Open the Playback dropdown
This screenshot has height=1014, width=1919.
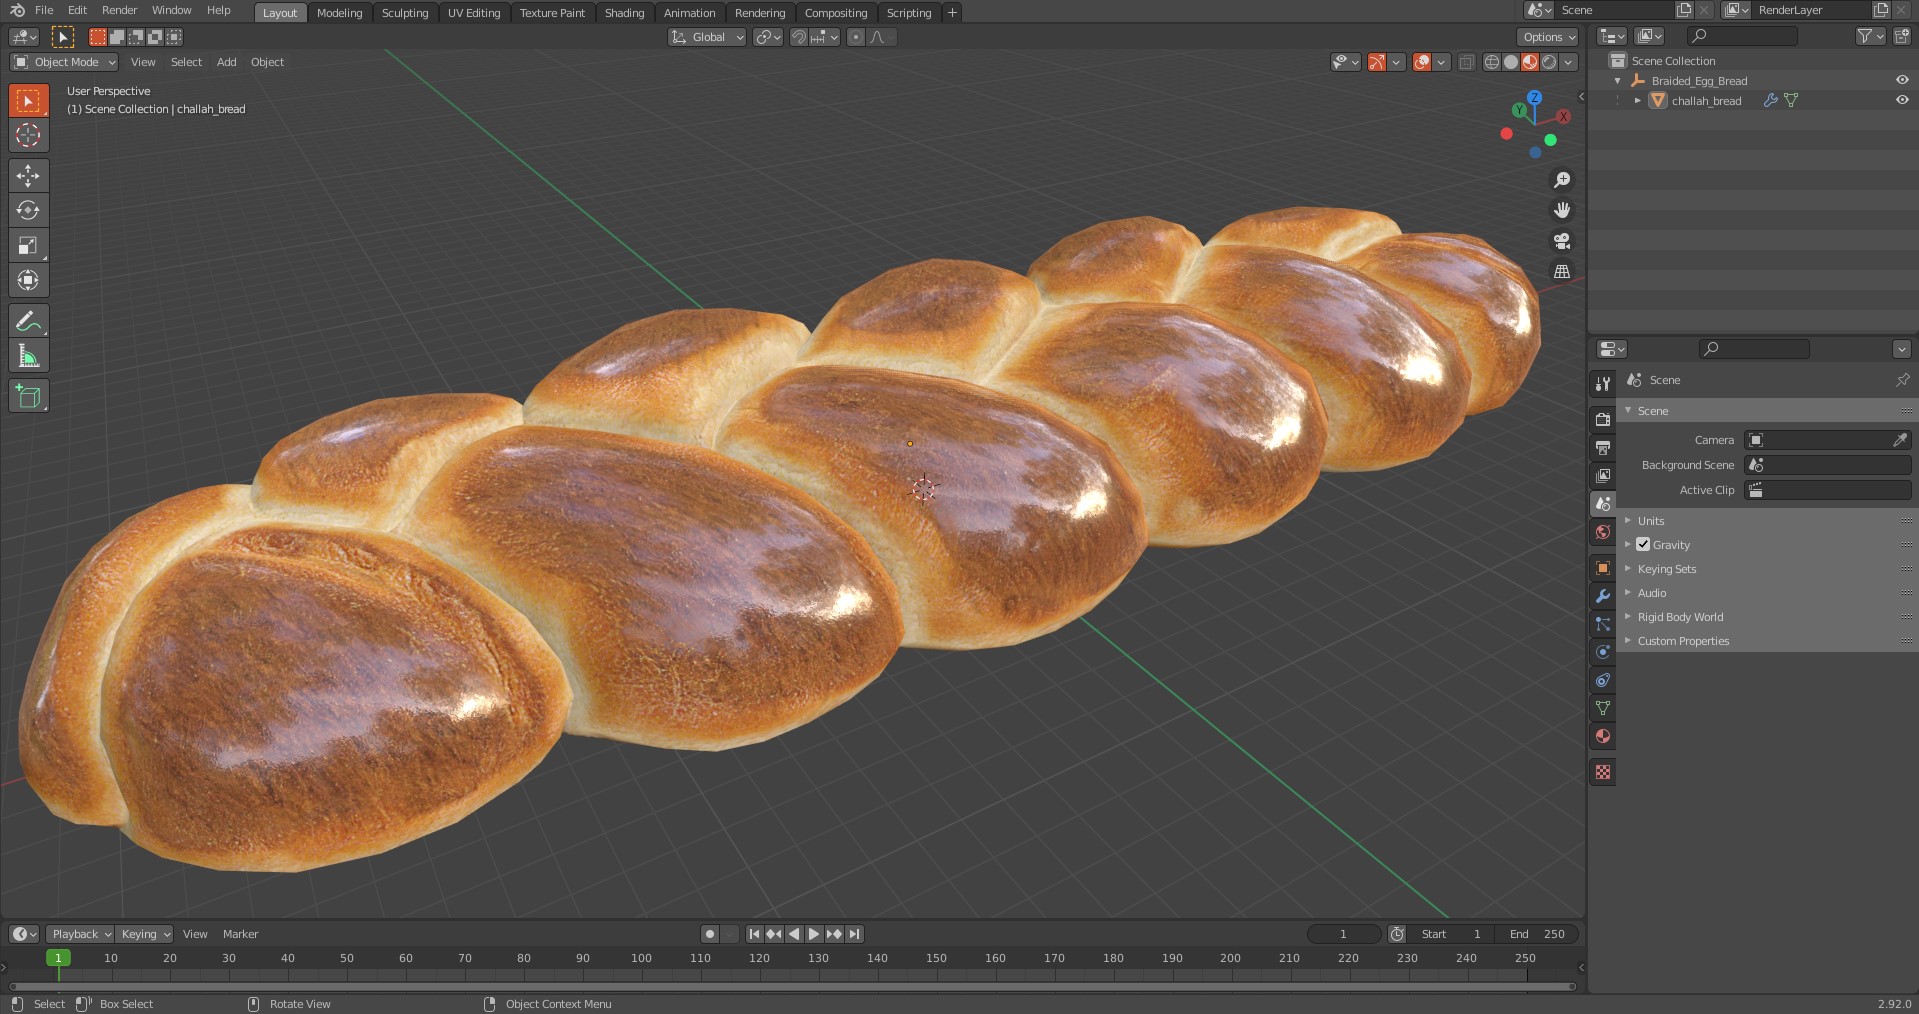81,934
